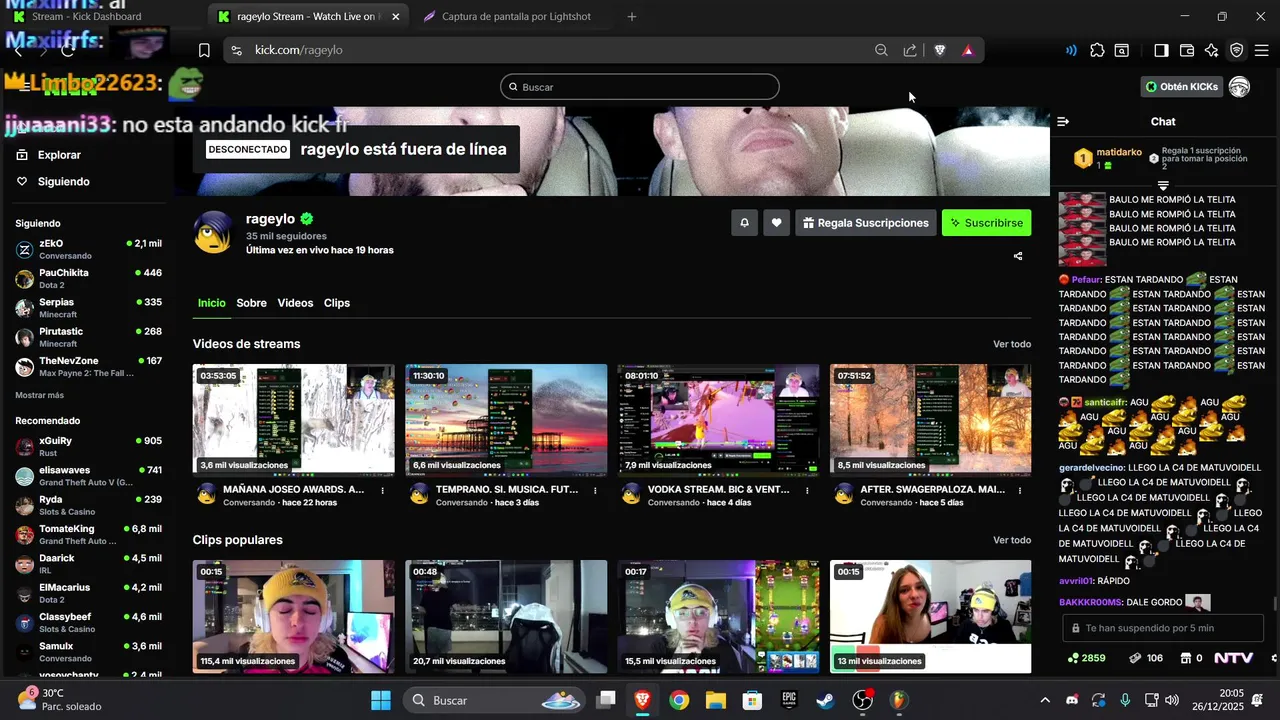Open Brave Leo AI sparkle icon
Screen dimensions: 1280x720
1212,50
